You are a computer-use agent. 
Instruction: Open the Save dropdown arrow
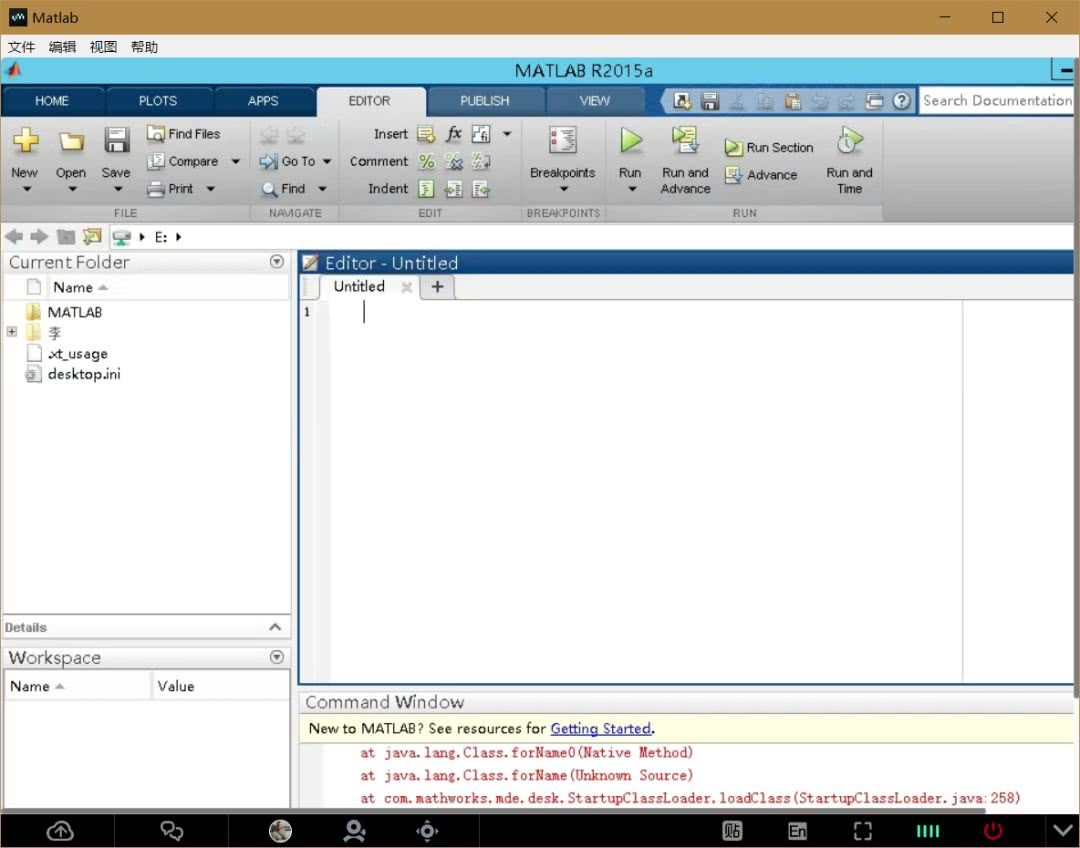point(118,189)
